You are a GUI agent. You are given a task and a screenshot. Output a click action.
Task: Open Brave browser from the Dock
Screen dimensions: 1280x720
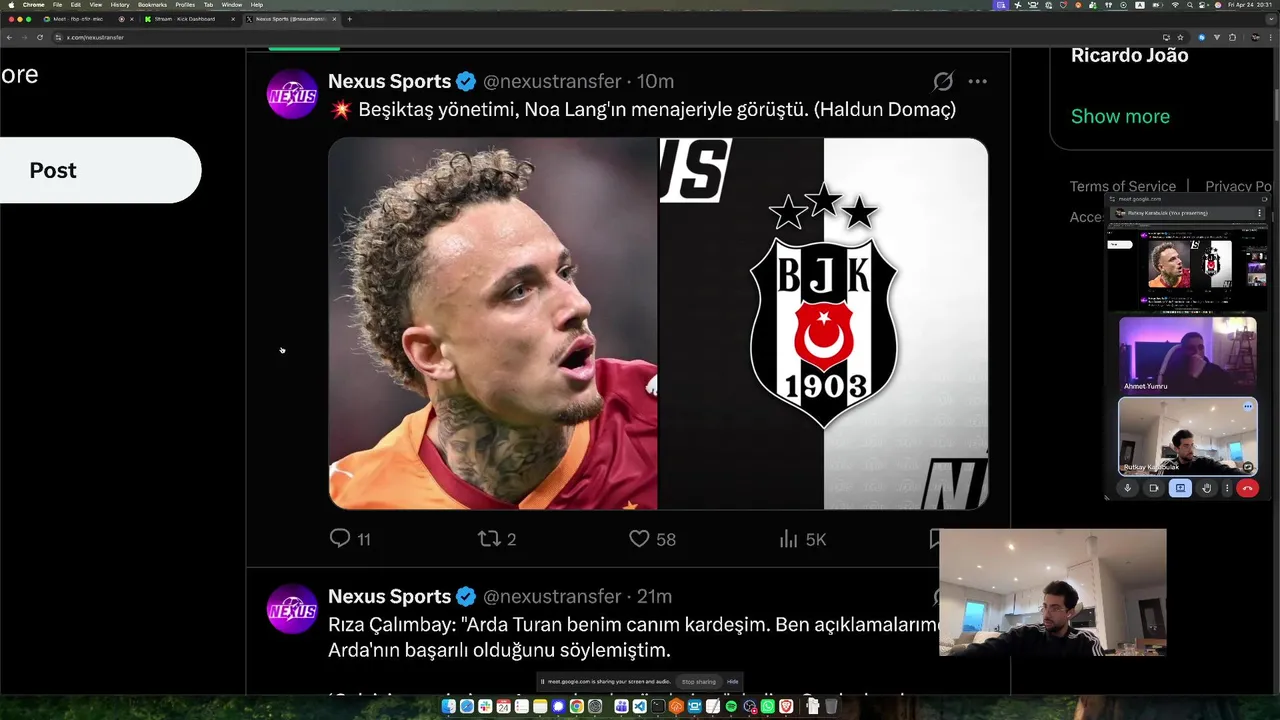[x=786, y=707]
